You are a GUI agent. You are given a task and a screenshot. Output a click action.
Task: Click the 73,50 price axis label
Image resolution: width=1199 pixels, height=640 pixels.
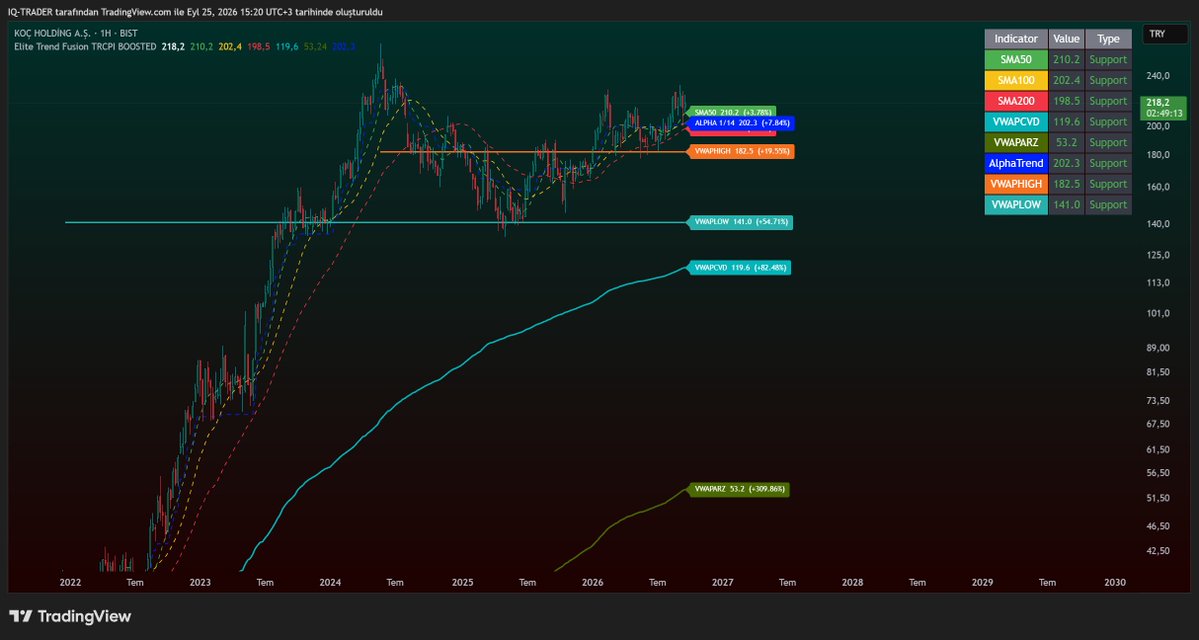coord(1159,401)
